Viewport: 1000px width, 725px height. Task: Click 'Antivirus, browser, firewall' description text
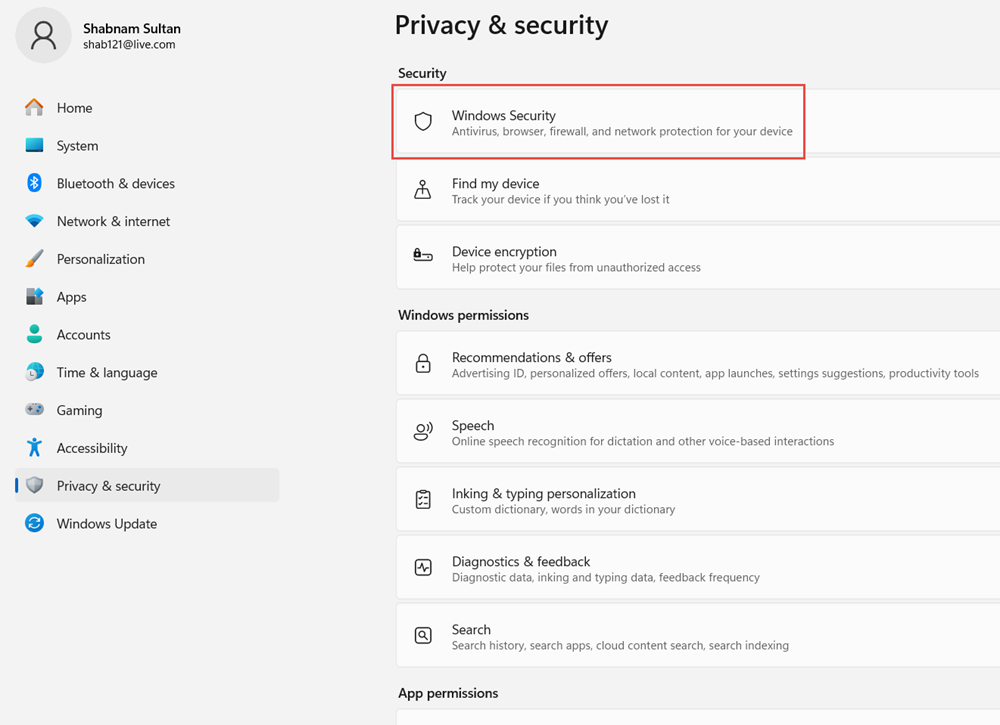tap(622, 131)
